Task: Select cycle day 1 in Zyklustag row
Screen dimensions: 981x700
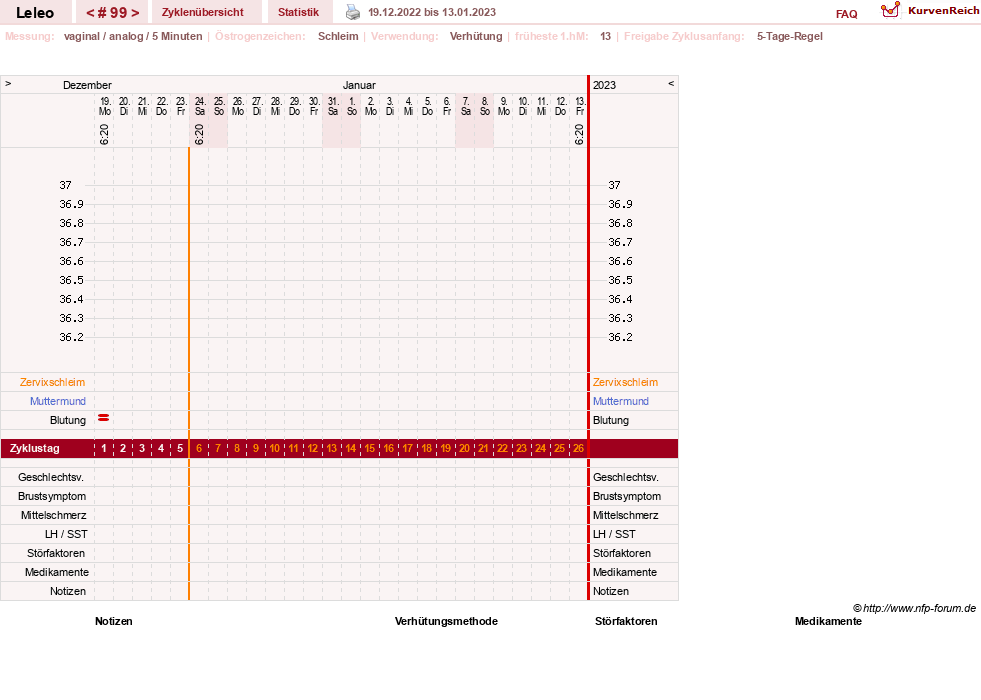Action: point(104,449)
